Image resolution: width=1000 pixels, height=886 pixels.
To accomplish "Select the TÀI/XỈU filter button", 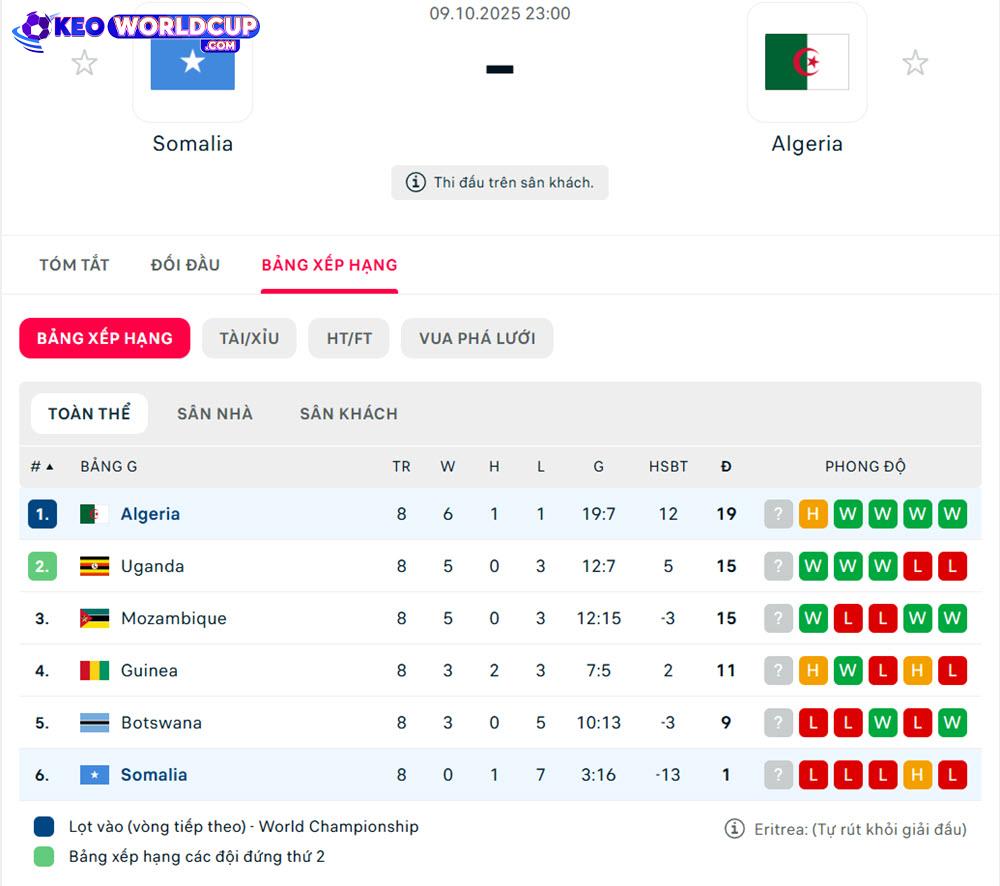I will (249, 338).
